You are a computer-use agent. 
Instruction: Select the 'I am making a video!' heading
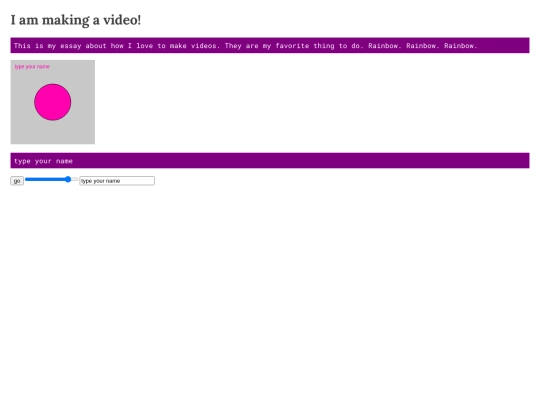(76, 20)
